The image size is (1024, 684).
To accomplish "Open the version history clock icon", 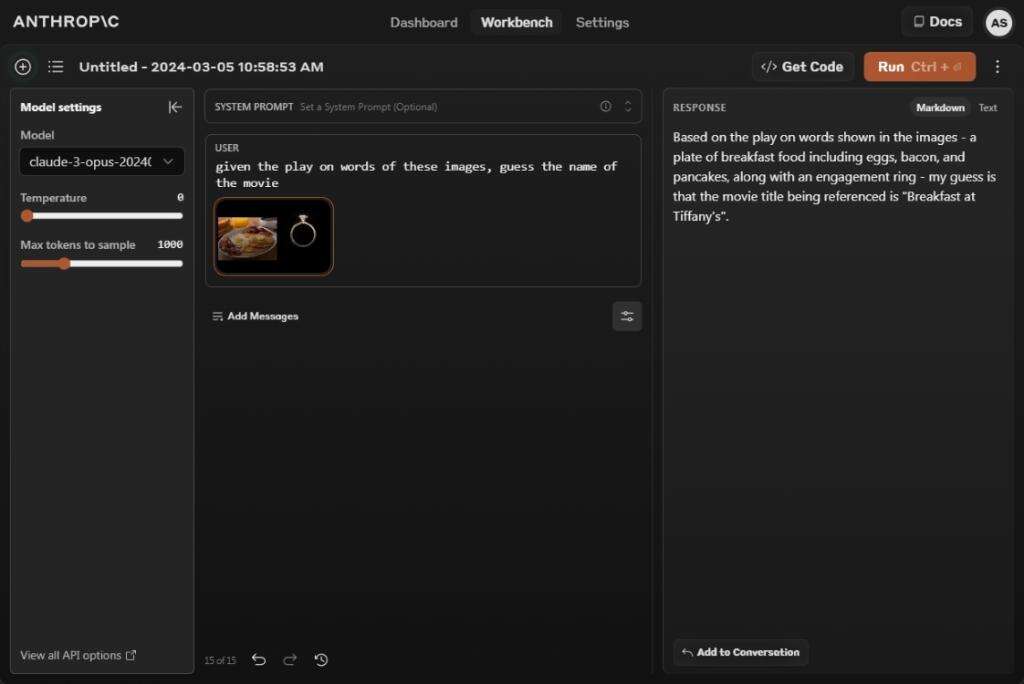I will click(321, 660).
